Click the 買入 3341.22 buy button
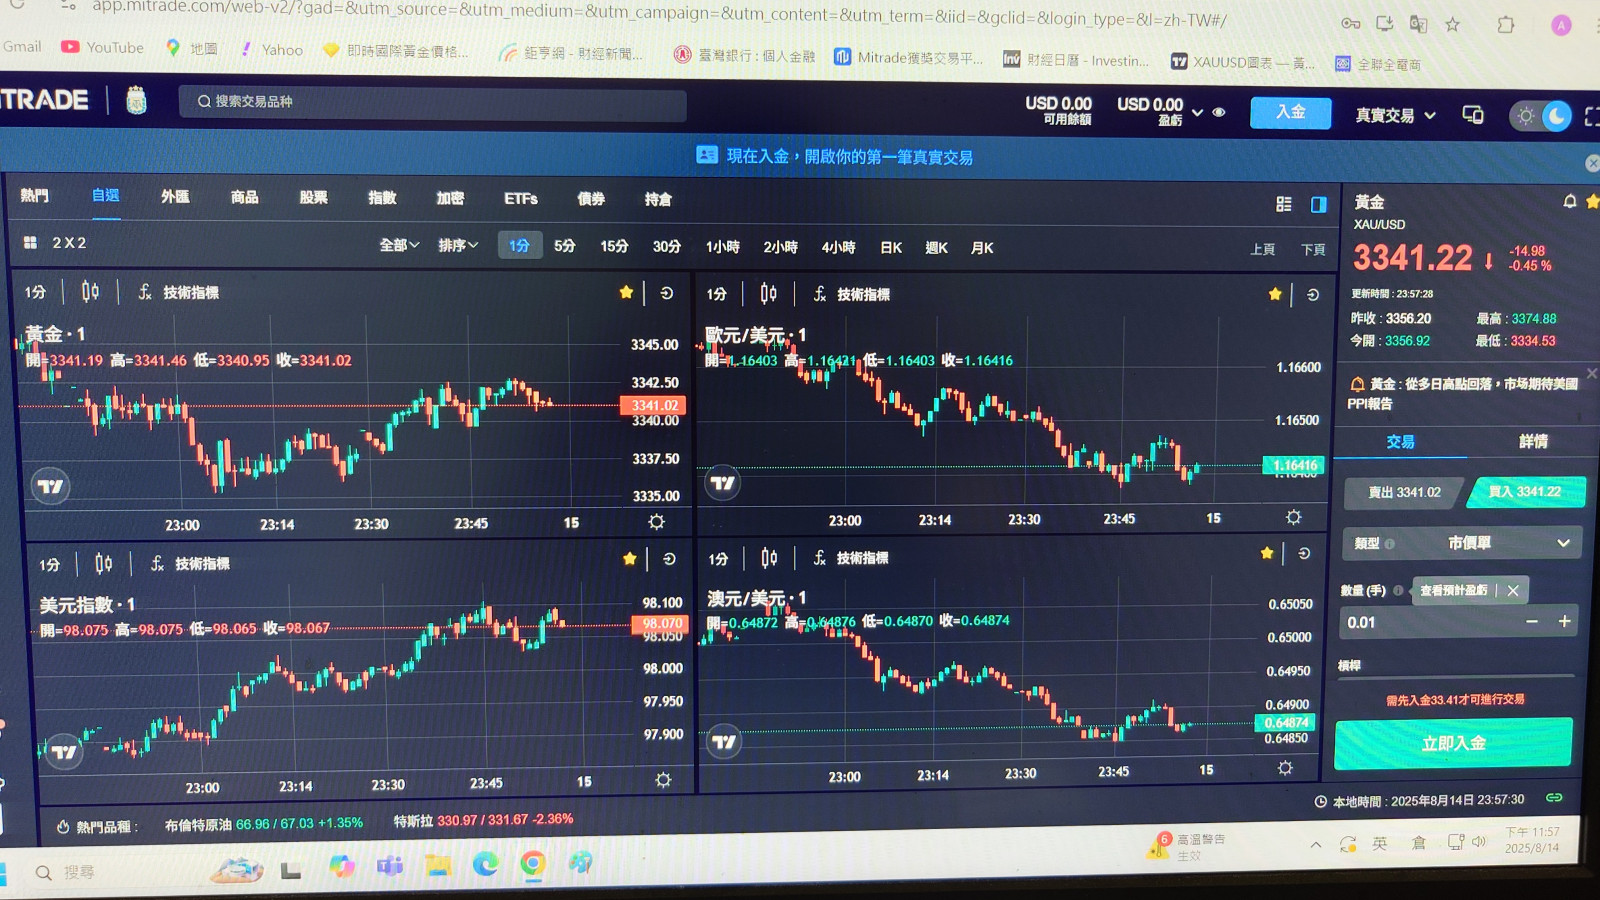The image size is (1600, 900). click(x=1524, y=491)
